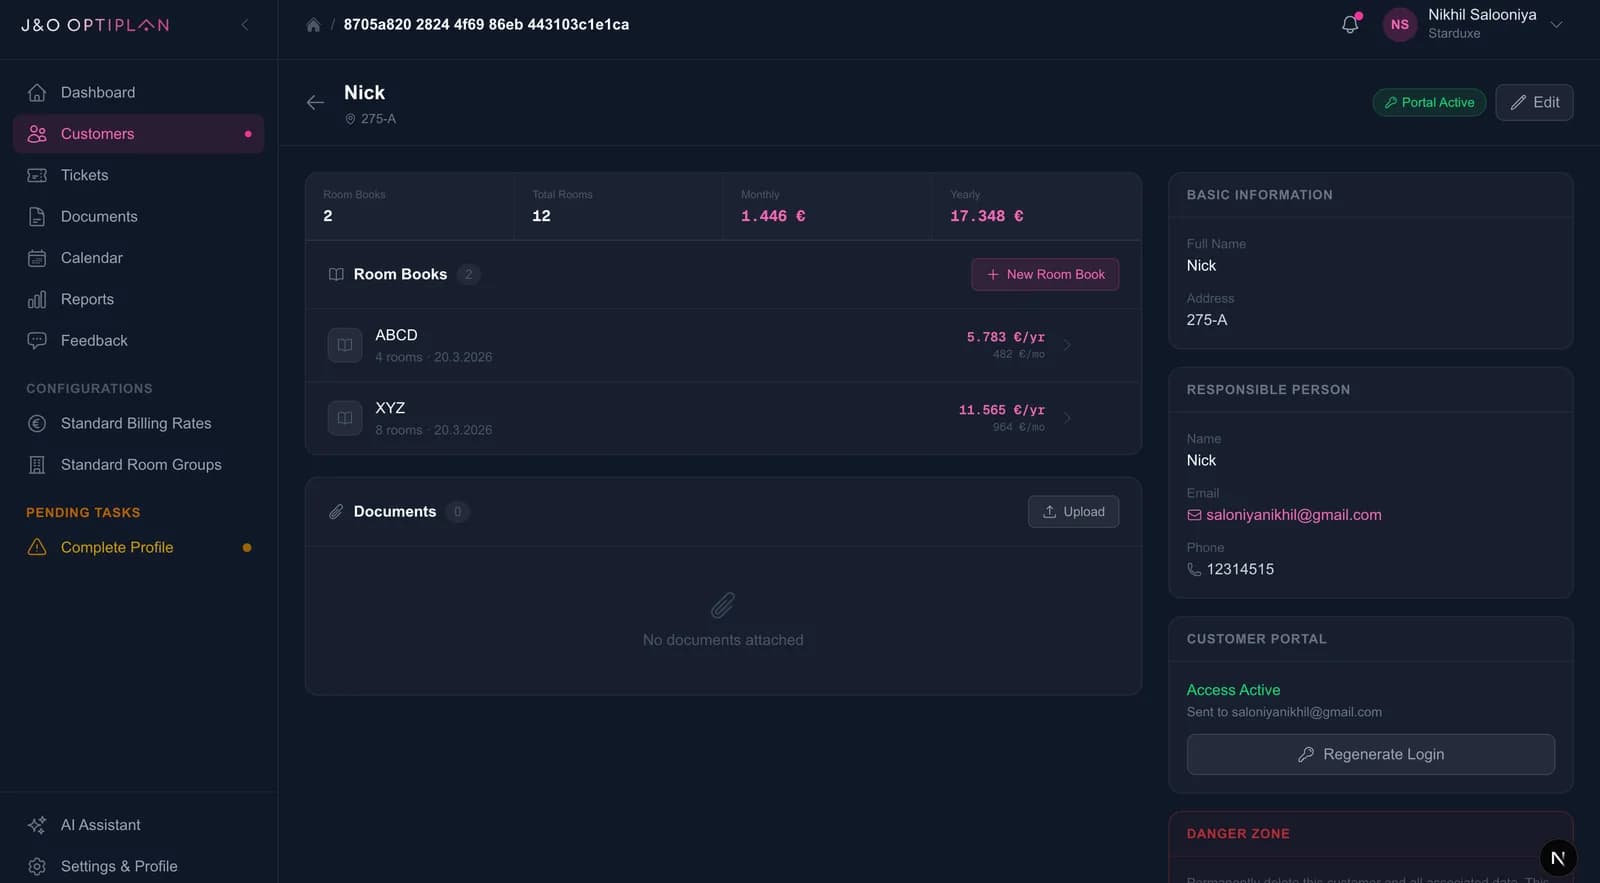Screen dimensions: 1600x883
Task: Click the home breadcrumb icon
Action: (313, 25)
